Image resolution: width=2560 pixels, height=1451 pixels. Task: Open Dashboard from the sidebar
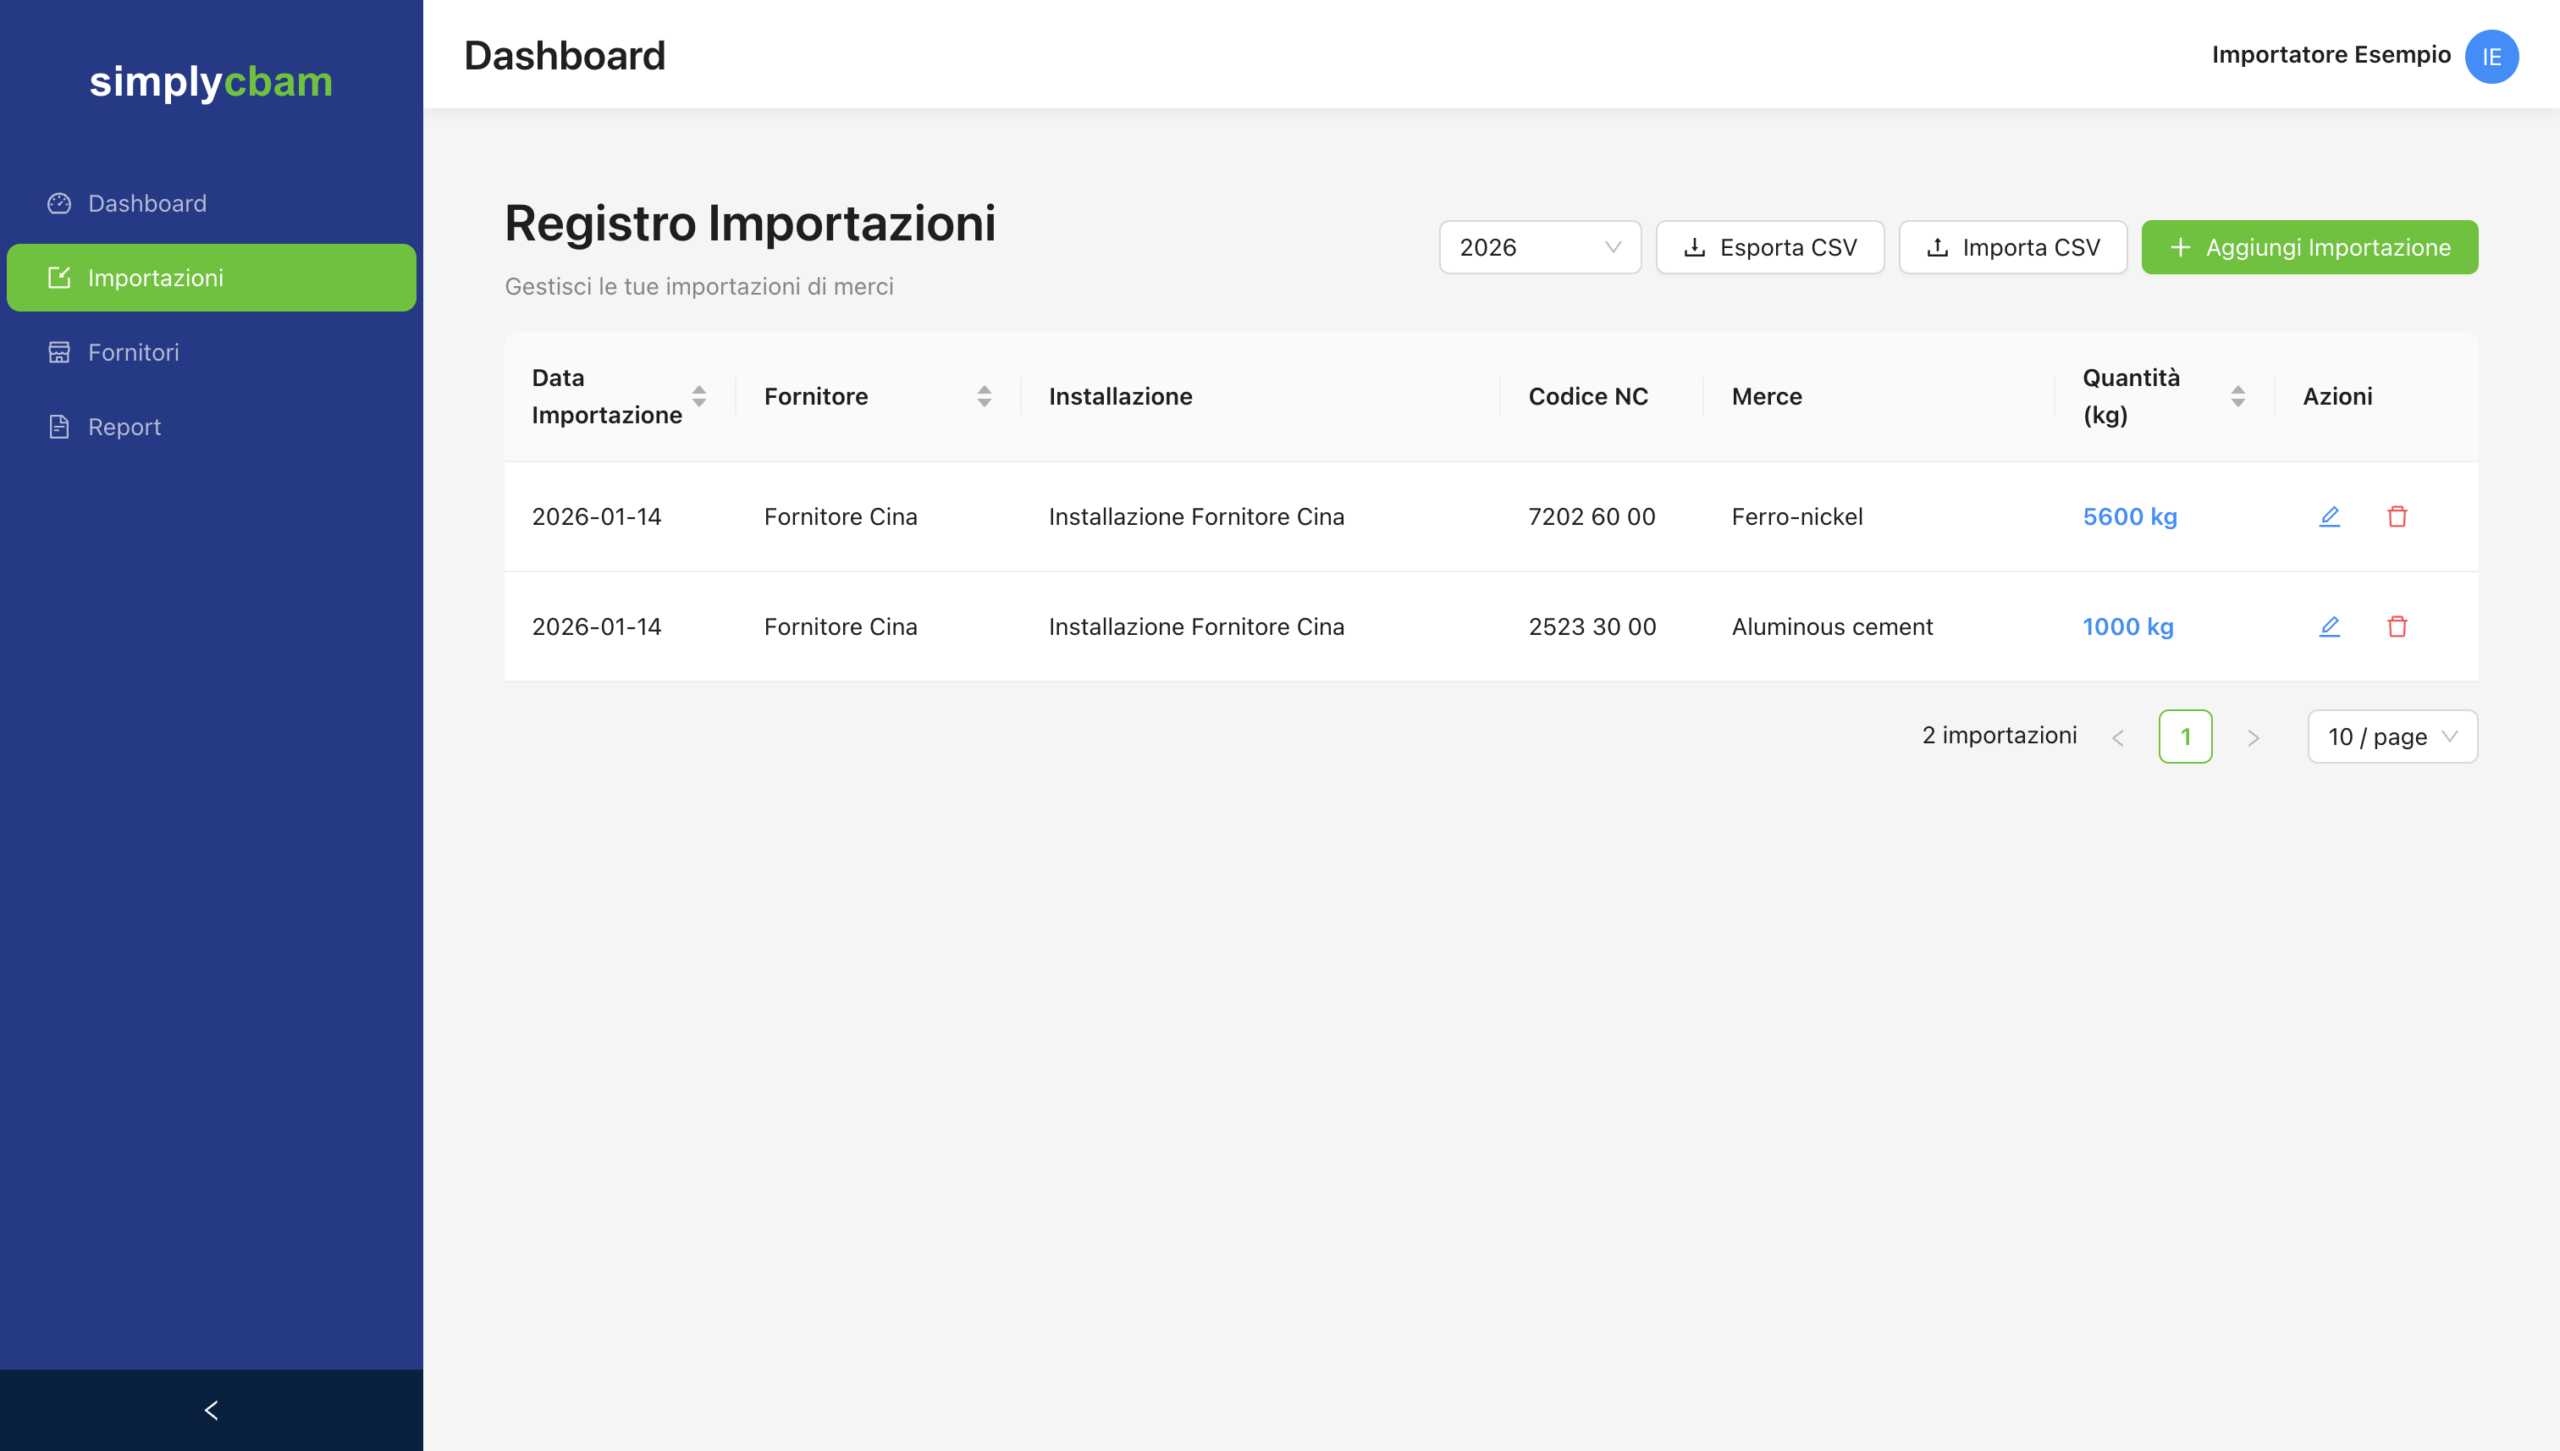coord(147,203)
